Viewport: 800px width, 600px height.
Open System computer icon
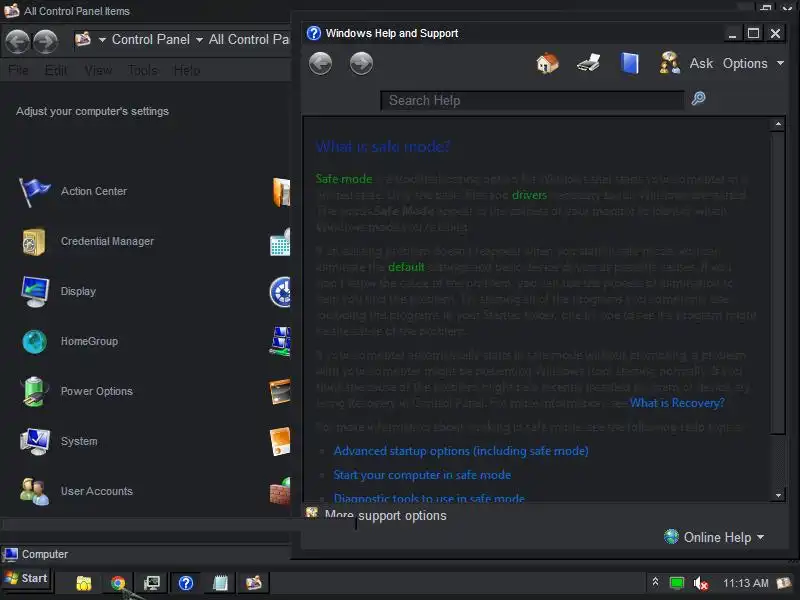tap(35, 441)
